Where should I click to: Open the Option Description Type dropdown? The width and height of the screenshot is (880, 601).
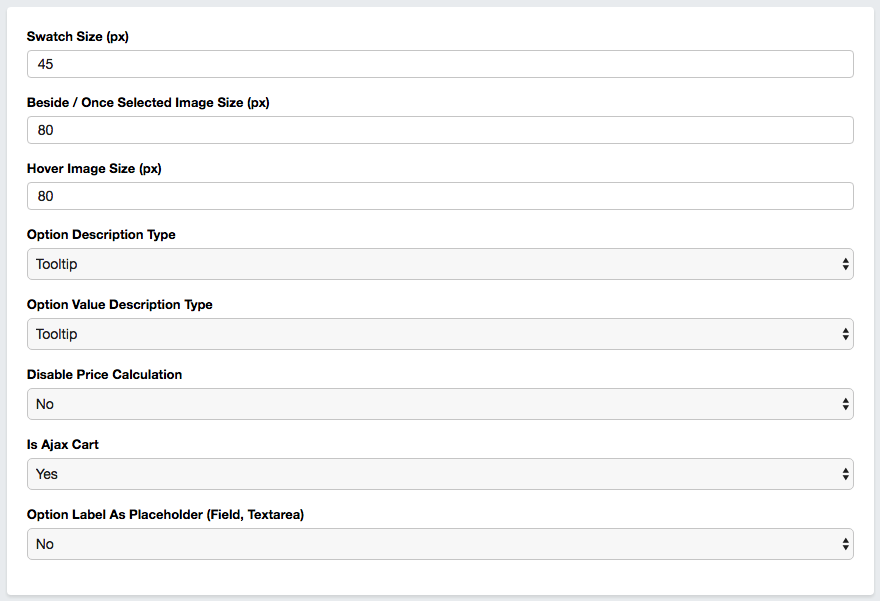click(x=440, y=264)
